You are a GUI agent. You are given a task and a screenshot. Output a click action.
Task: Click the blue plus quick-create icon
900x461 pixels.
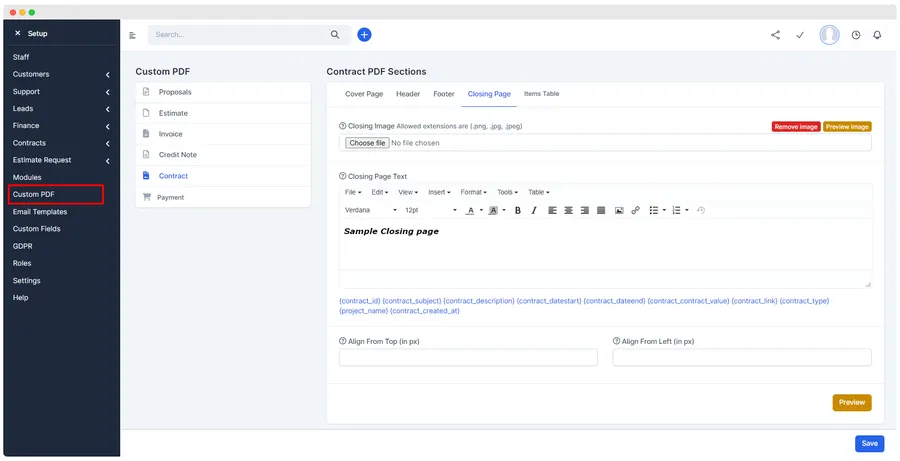coord(364,34)
